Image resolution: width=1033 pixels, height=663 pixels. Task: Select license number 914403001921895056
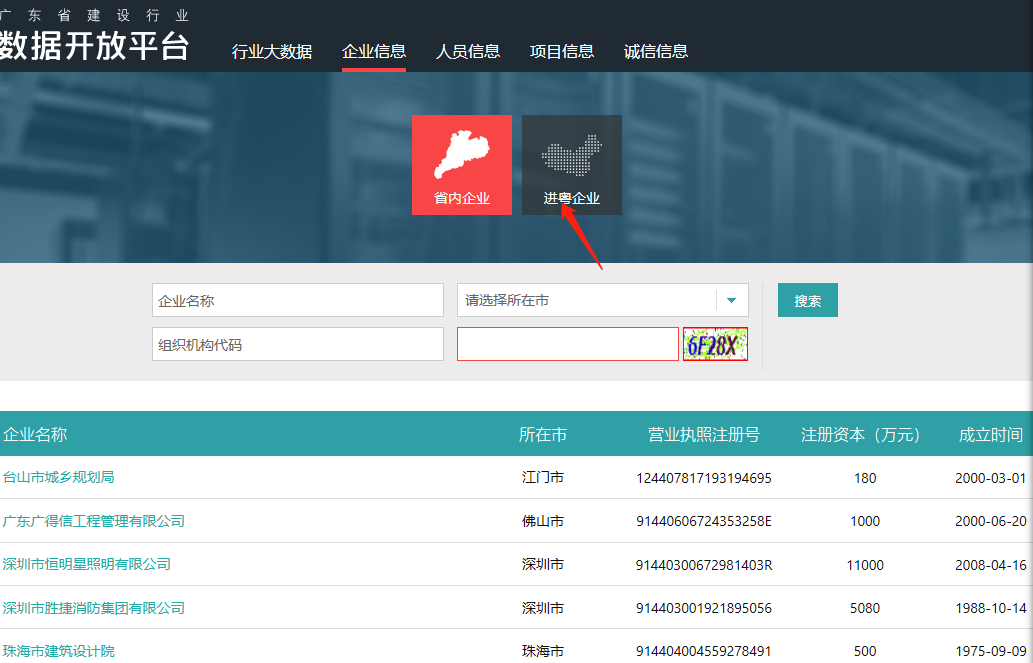click(x=704, y=608)
